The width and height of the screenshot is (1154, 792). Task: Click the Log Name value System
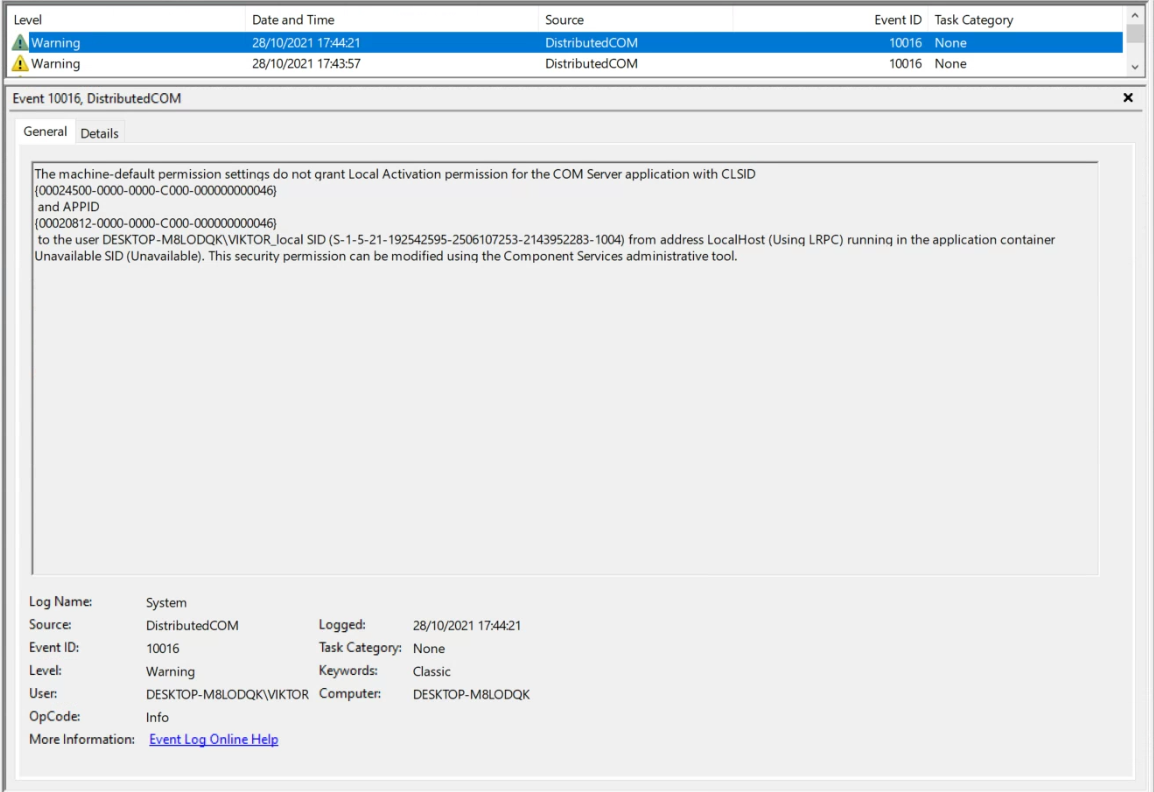[x=166, y=603]
